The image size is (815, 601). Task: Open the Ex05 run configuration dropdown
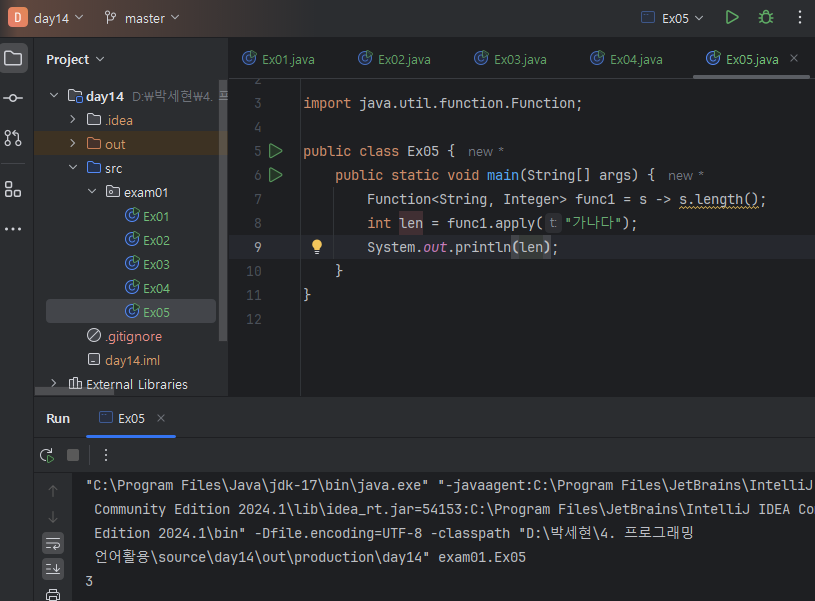click(672, 17)
